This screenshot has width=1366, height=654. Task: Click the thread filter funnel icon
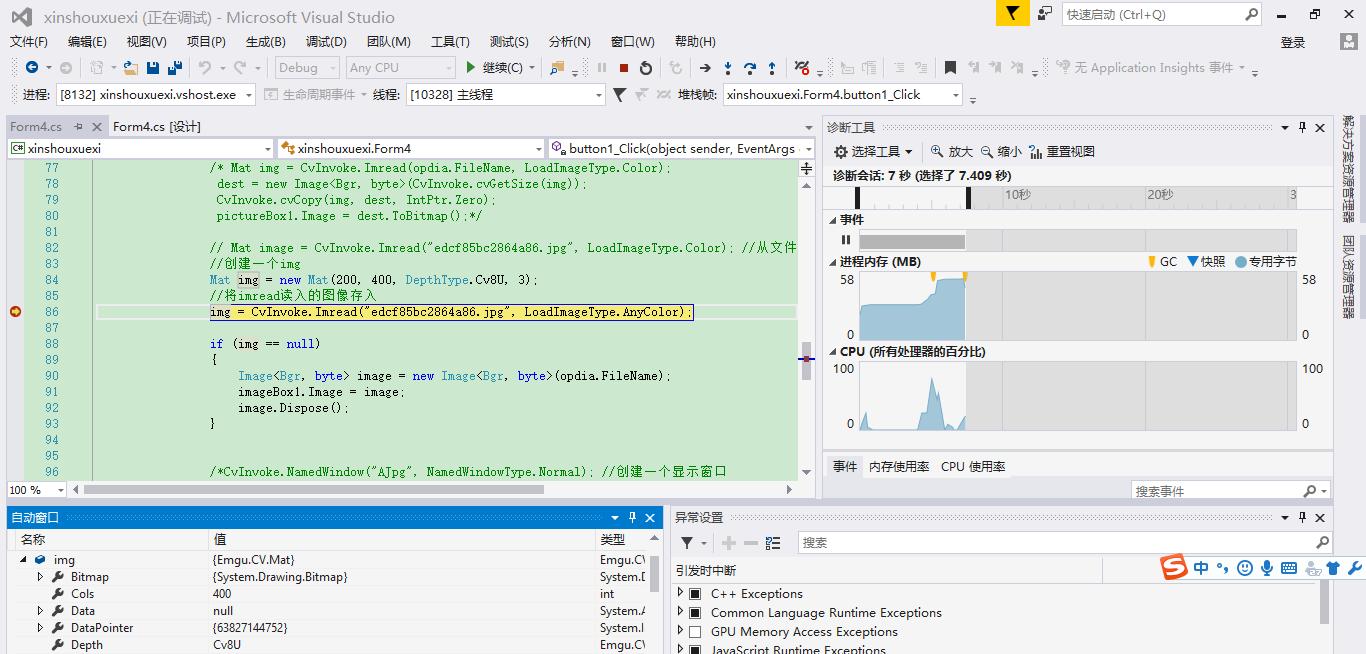[x=619, y=95]
